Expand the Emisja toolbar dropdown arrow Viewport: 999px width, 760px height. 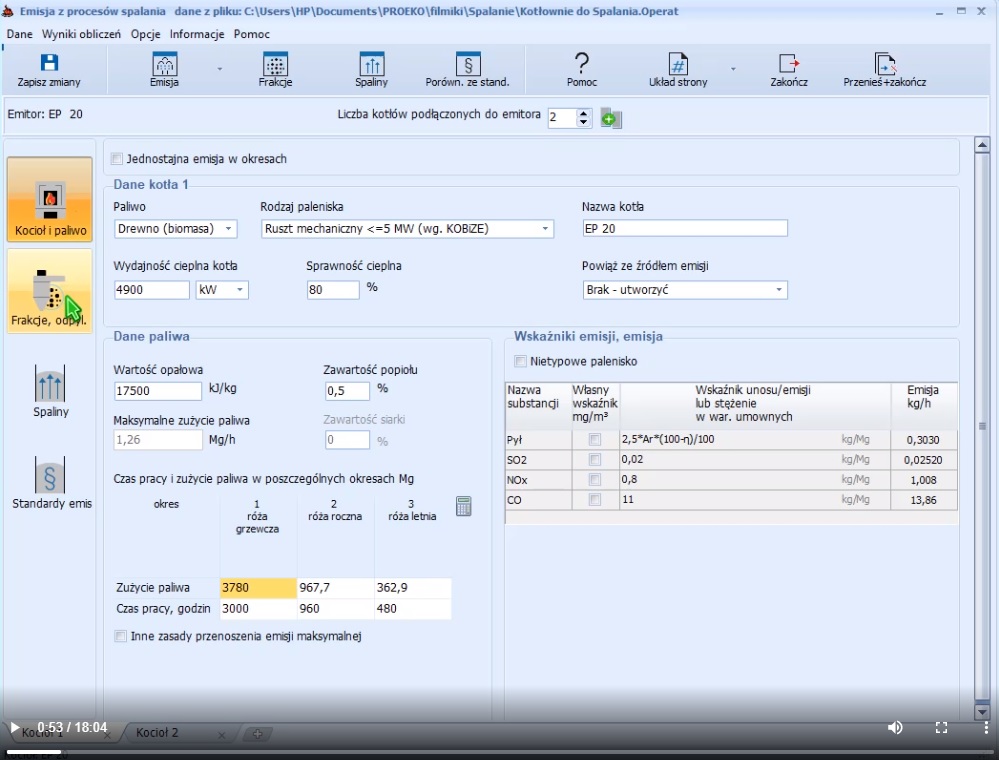pyautogui.click(x=220, y=69)
